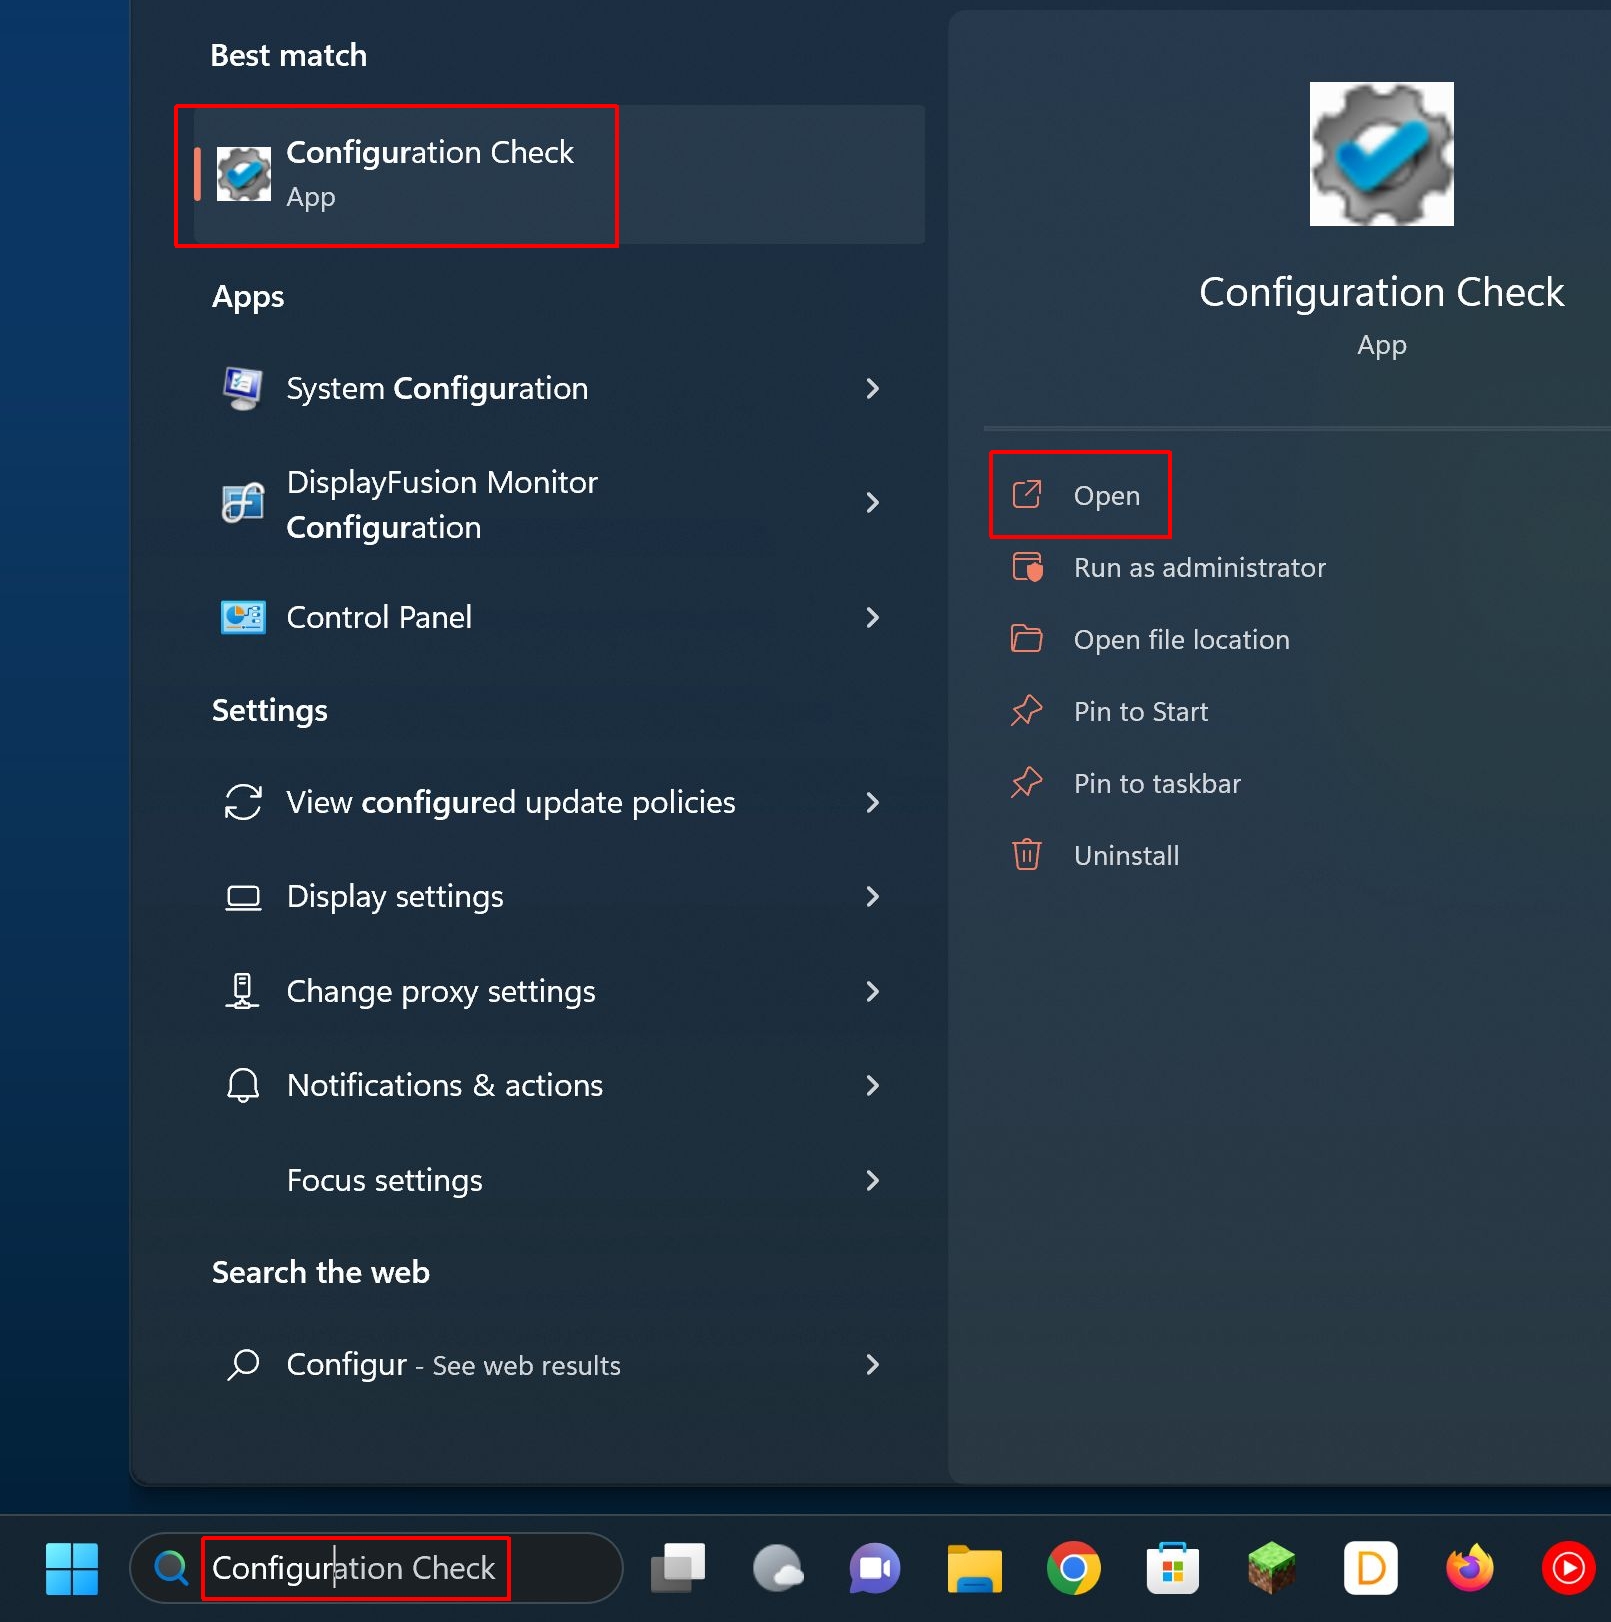
Task: Expand Notifications & actions chevron
Action: (872, 1085)
